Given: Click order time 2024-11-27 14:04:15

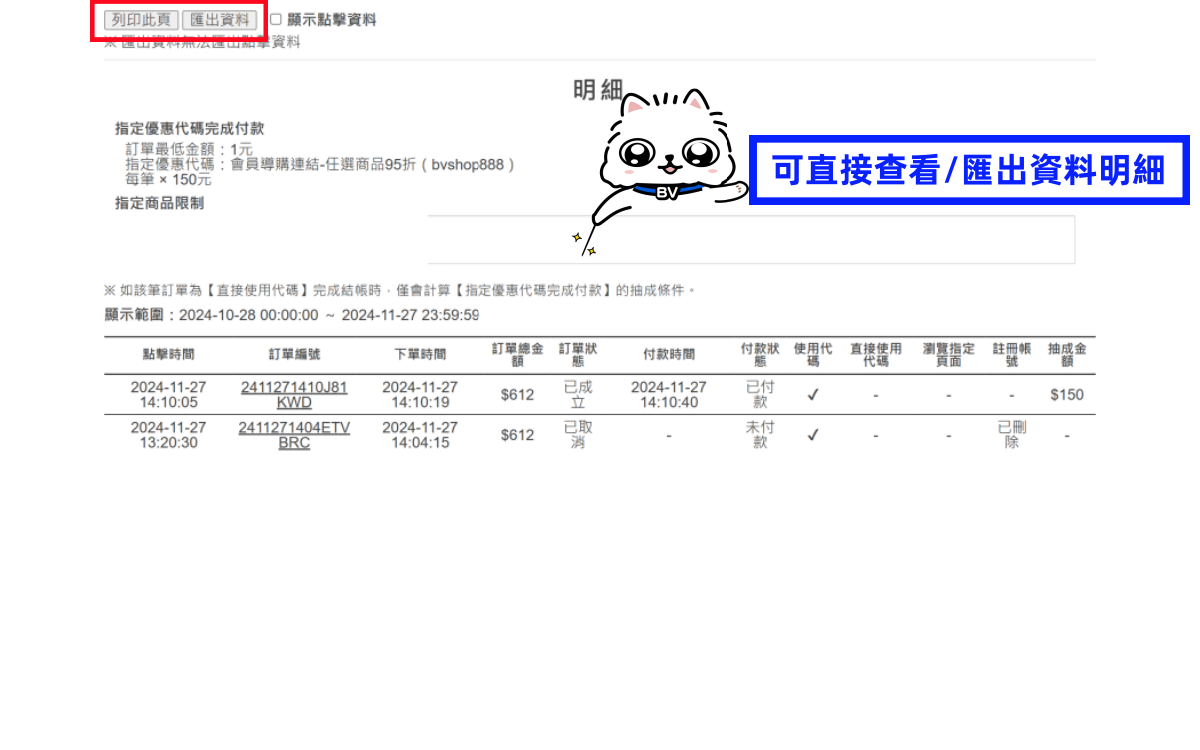Looking at the screenshot, I should coord(420,434).
